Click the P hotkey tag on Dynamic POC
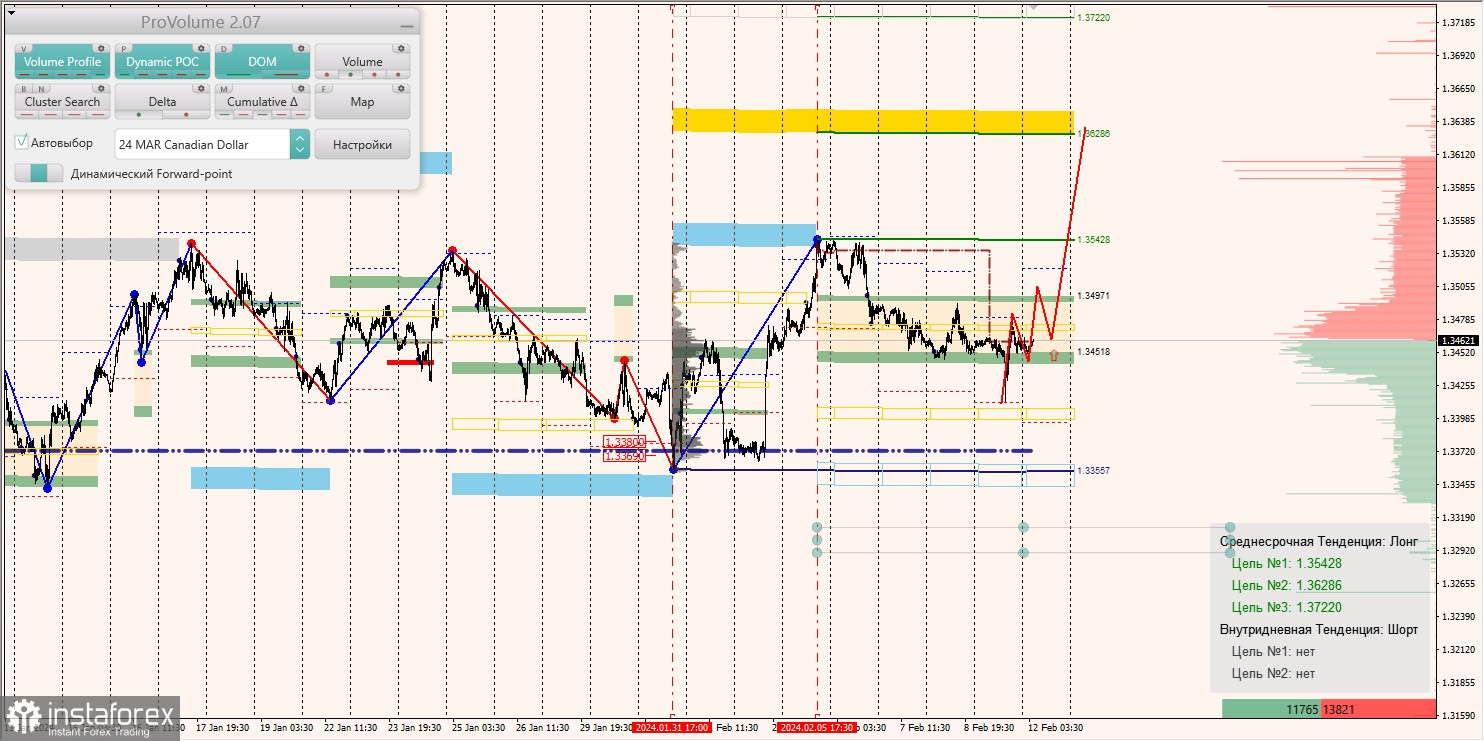Image resolution: width=1484 pixels, height=741 pixels. coord(124,48)
